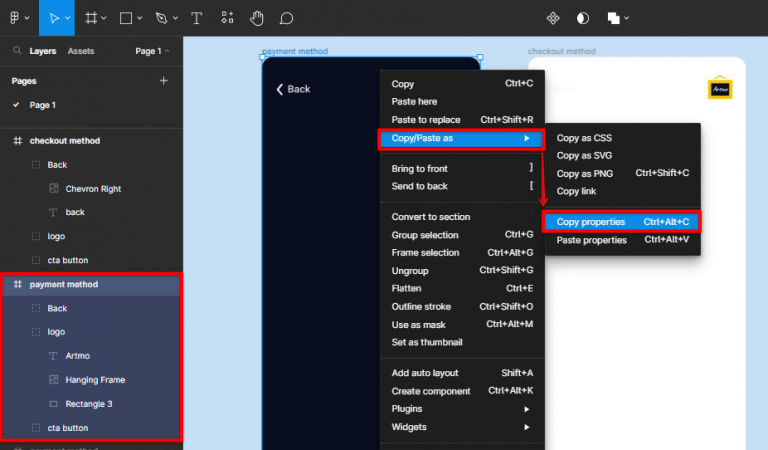Screen dimensions: 768x450
Task: Choose Bring to front
Action: pos(462,168)
